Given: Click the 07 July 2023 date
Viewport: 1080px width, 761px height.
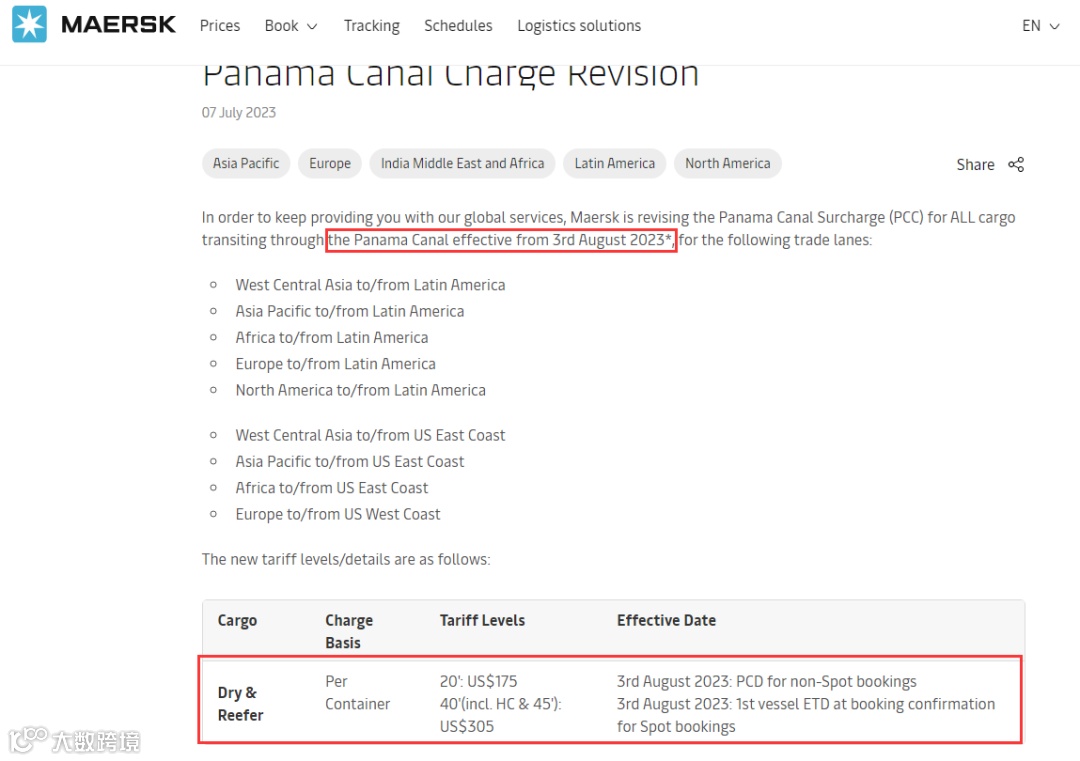Looking at the screenshot, I should [x=238, y=112].
